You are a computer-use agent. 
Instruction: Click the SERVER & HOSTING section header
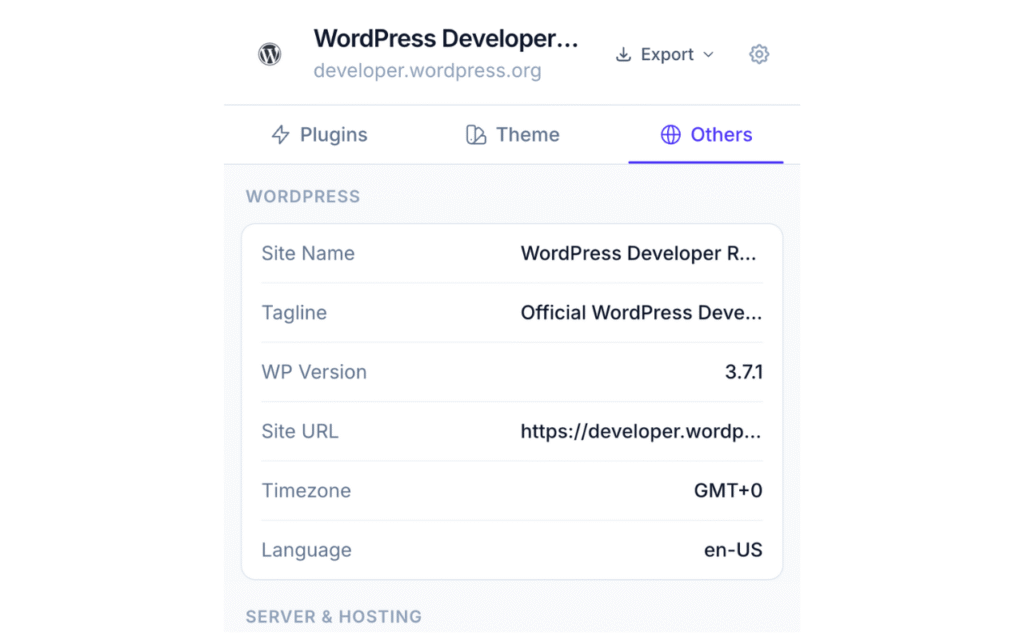[x=334, y=617]
